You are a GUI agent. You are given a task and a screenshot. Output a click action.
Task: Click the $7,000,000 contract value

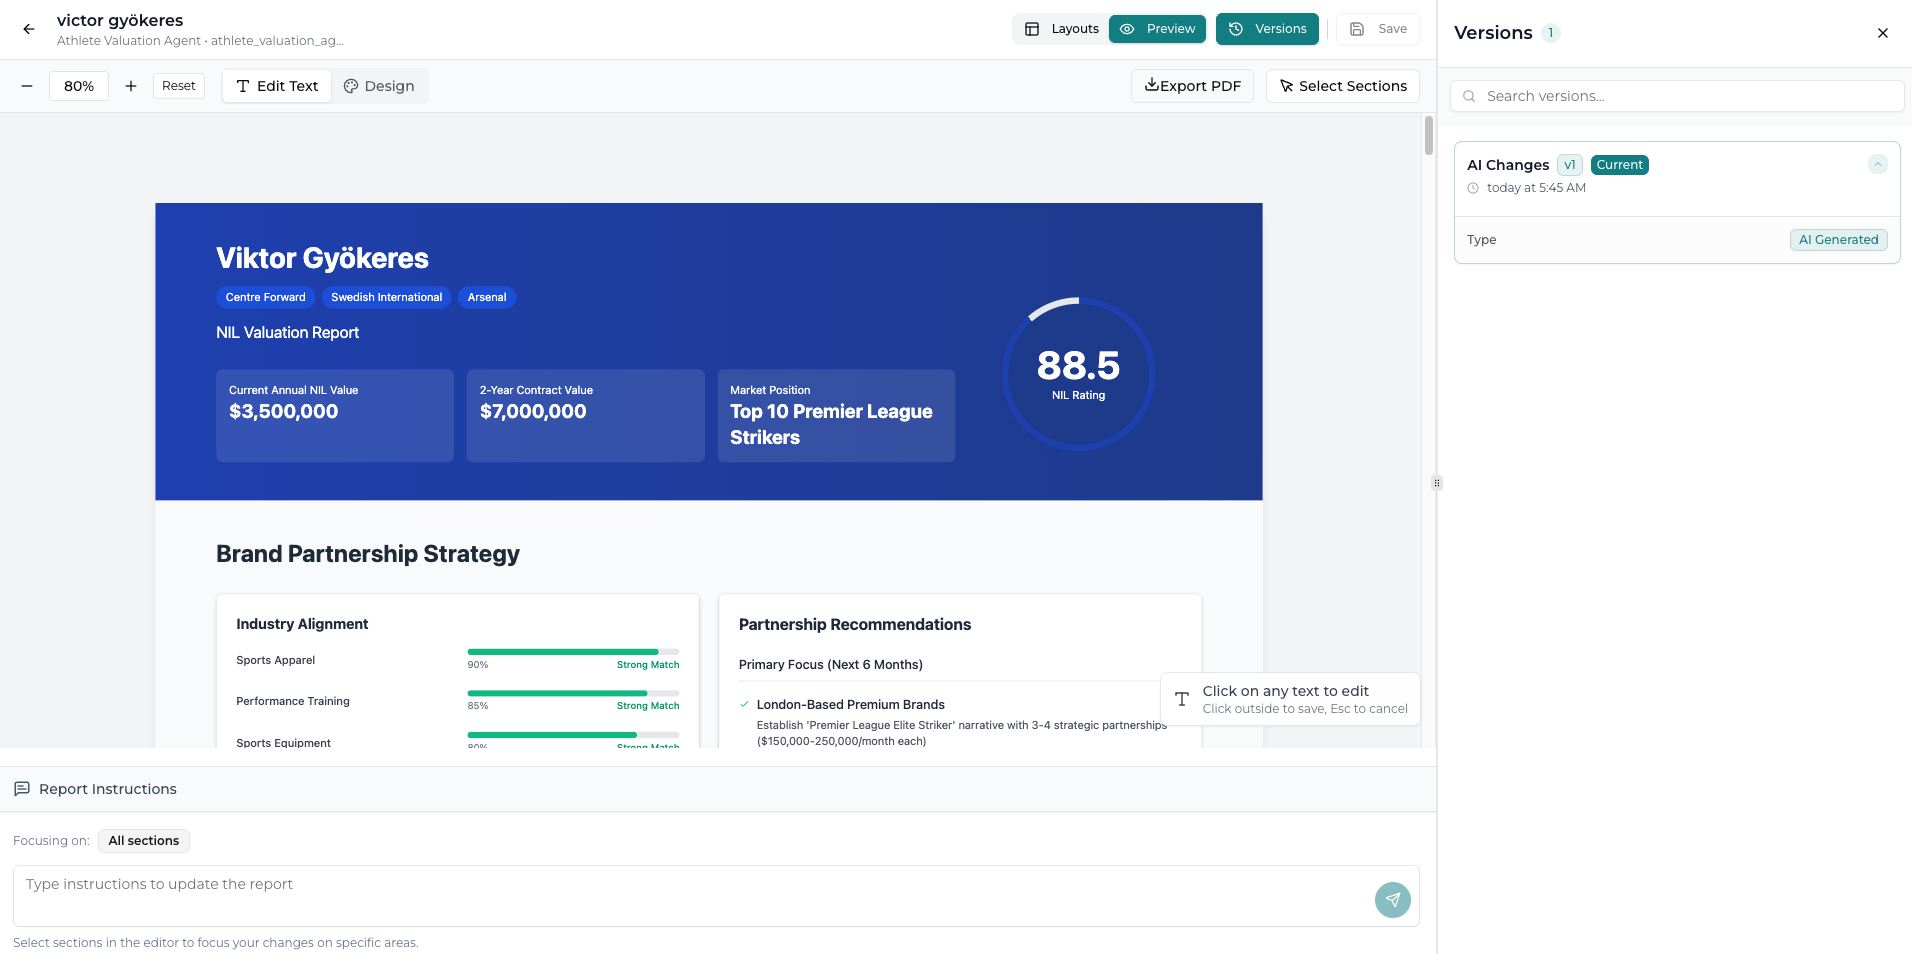coord(533,411)
